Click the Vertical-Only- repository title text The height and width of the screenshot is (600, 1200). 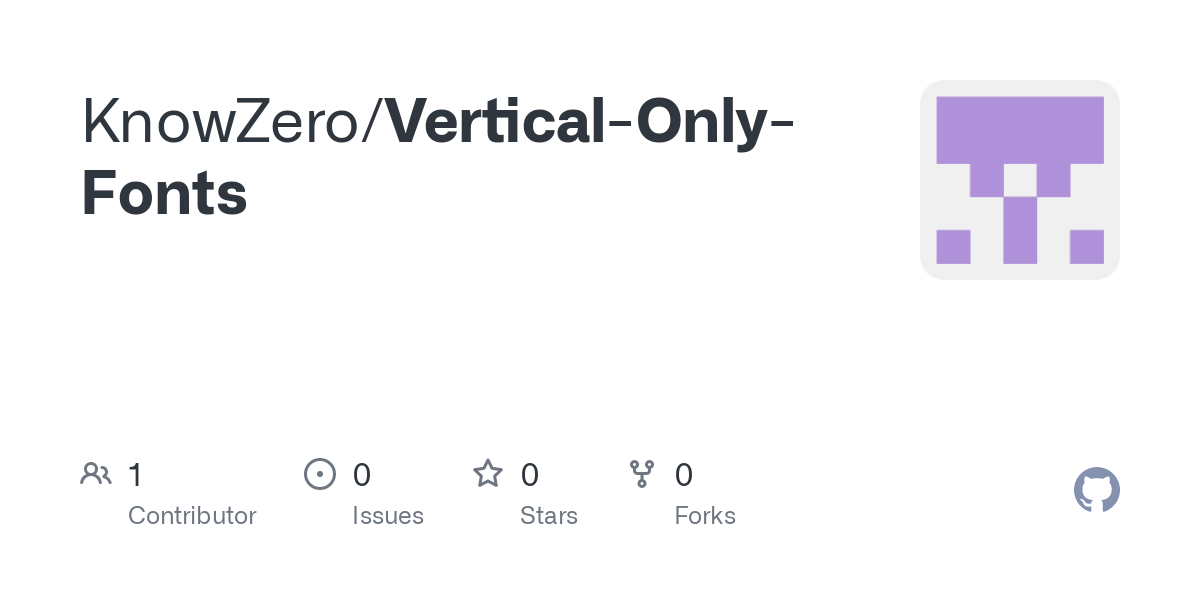tap(590, 122)
